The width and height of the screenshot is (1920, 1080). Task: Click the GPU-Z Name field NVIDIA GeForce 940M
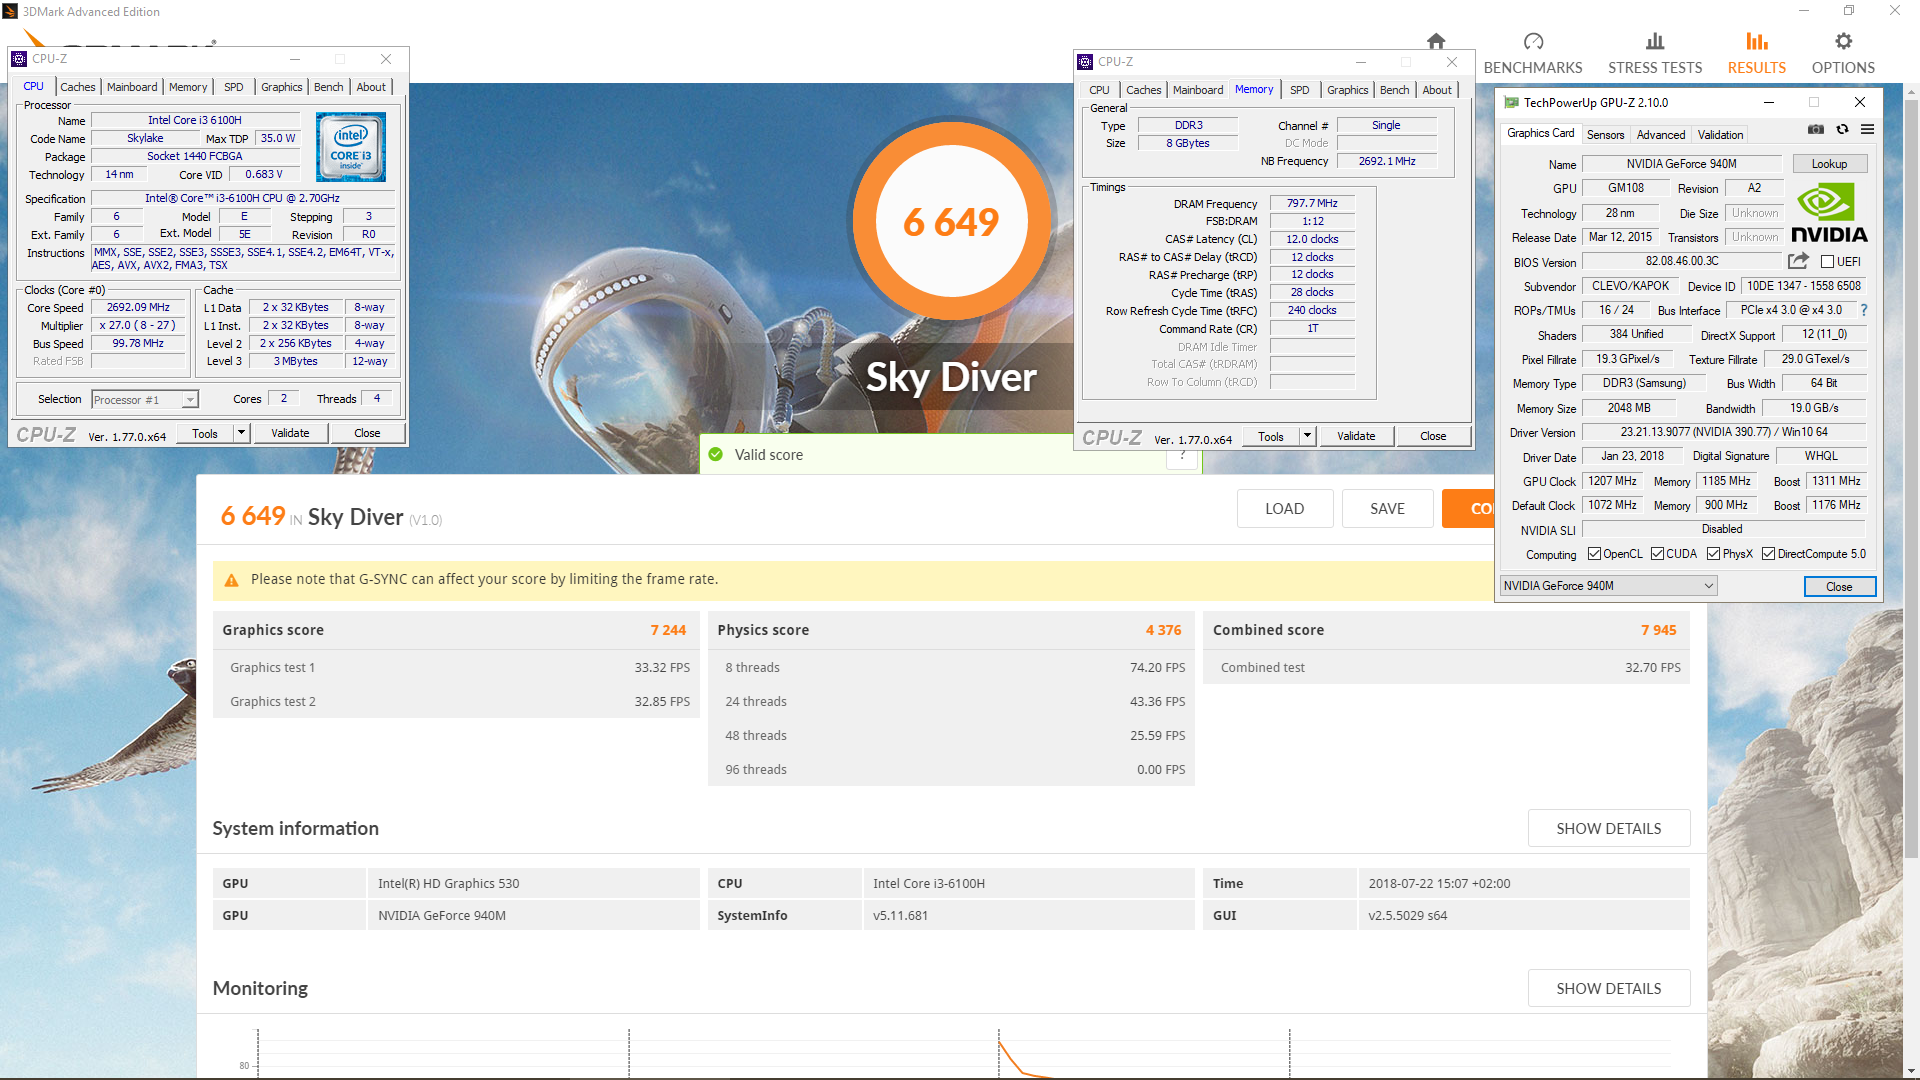[x=1681, y=164]
